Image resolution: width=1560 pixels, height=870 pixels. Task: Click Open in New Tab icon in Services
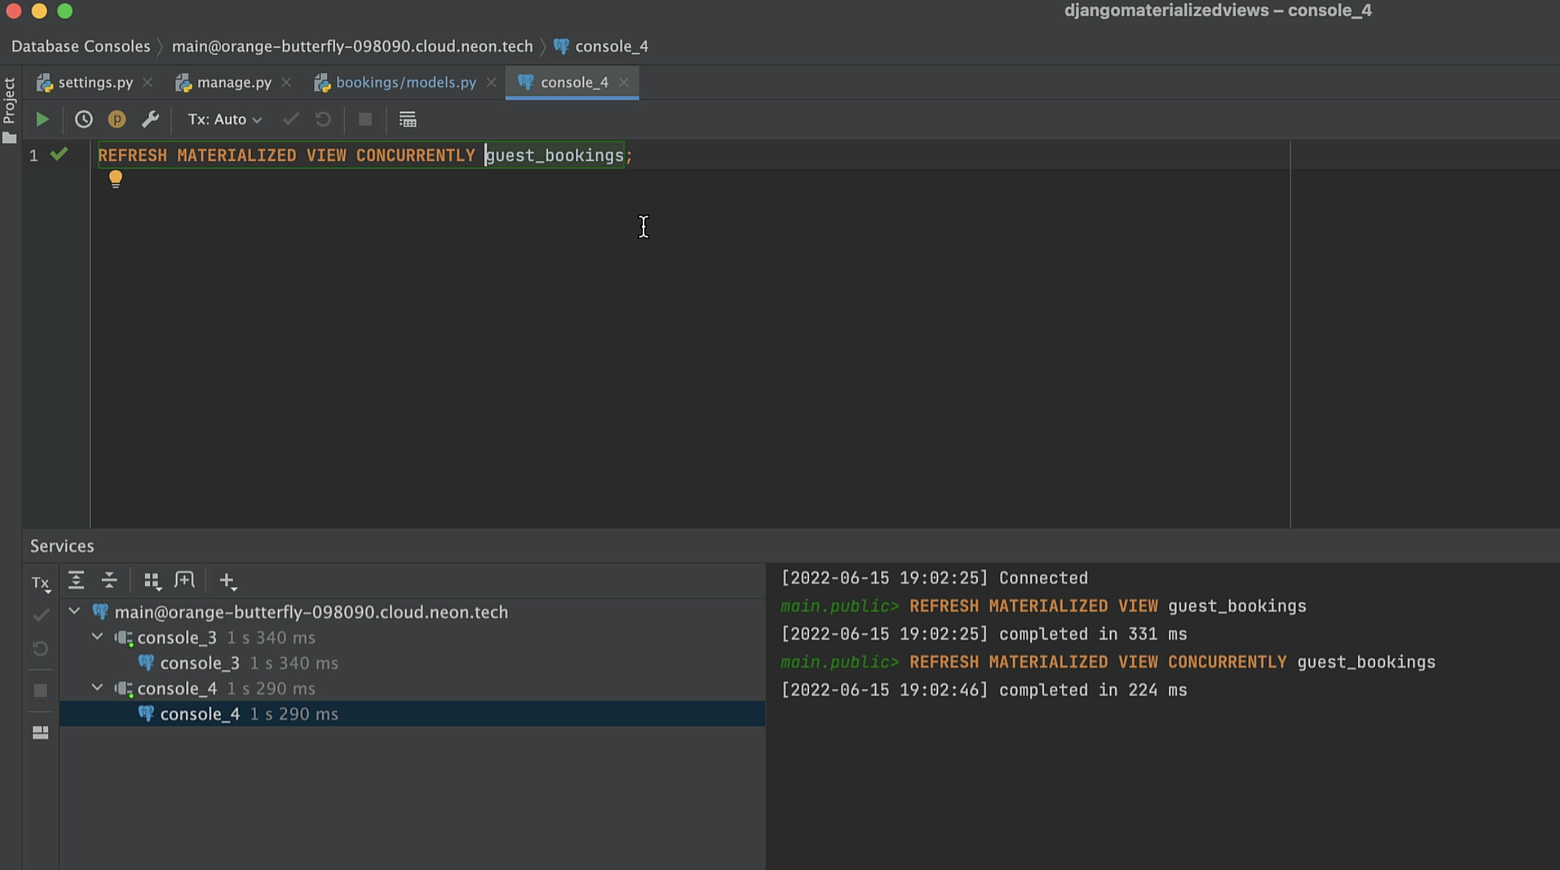pyautogui.click(x=184, y=580)
